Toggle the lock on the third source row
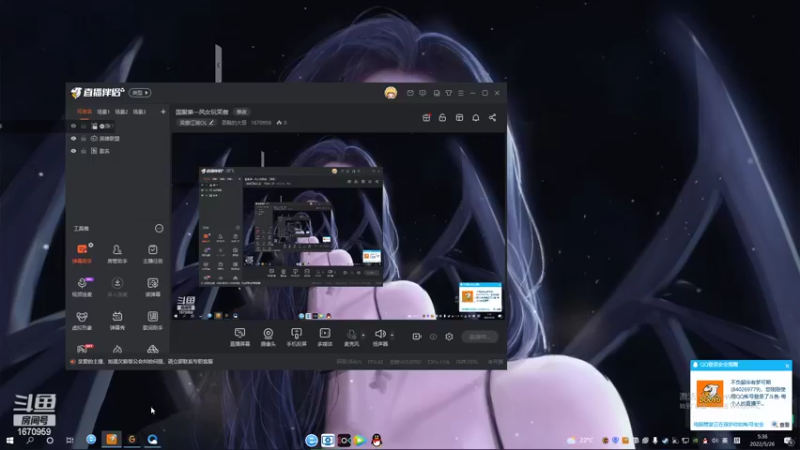Viewport: 800px width, 450px height. tap(83, 151)
